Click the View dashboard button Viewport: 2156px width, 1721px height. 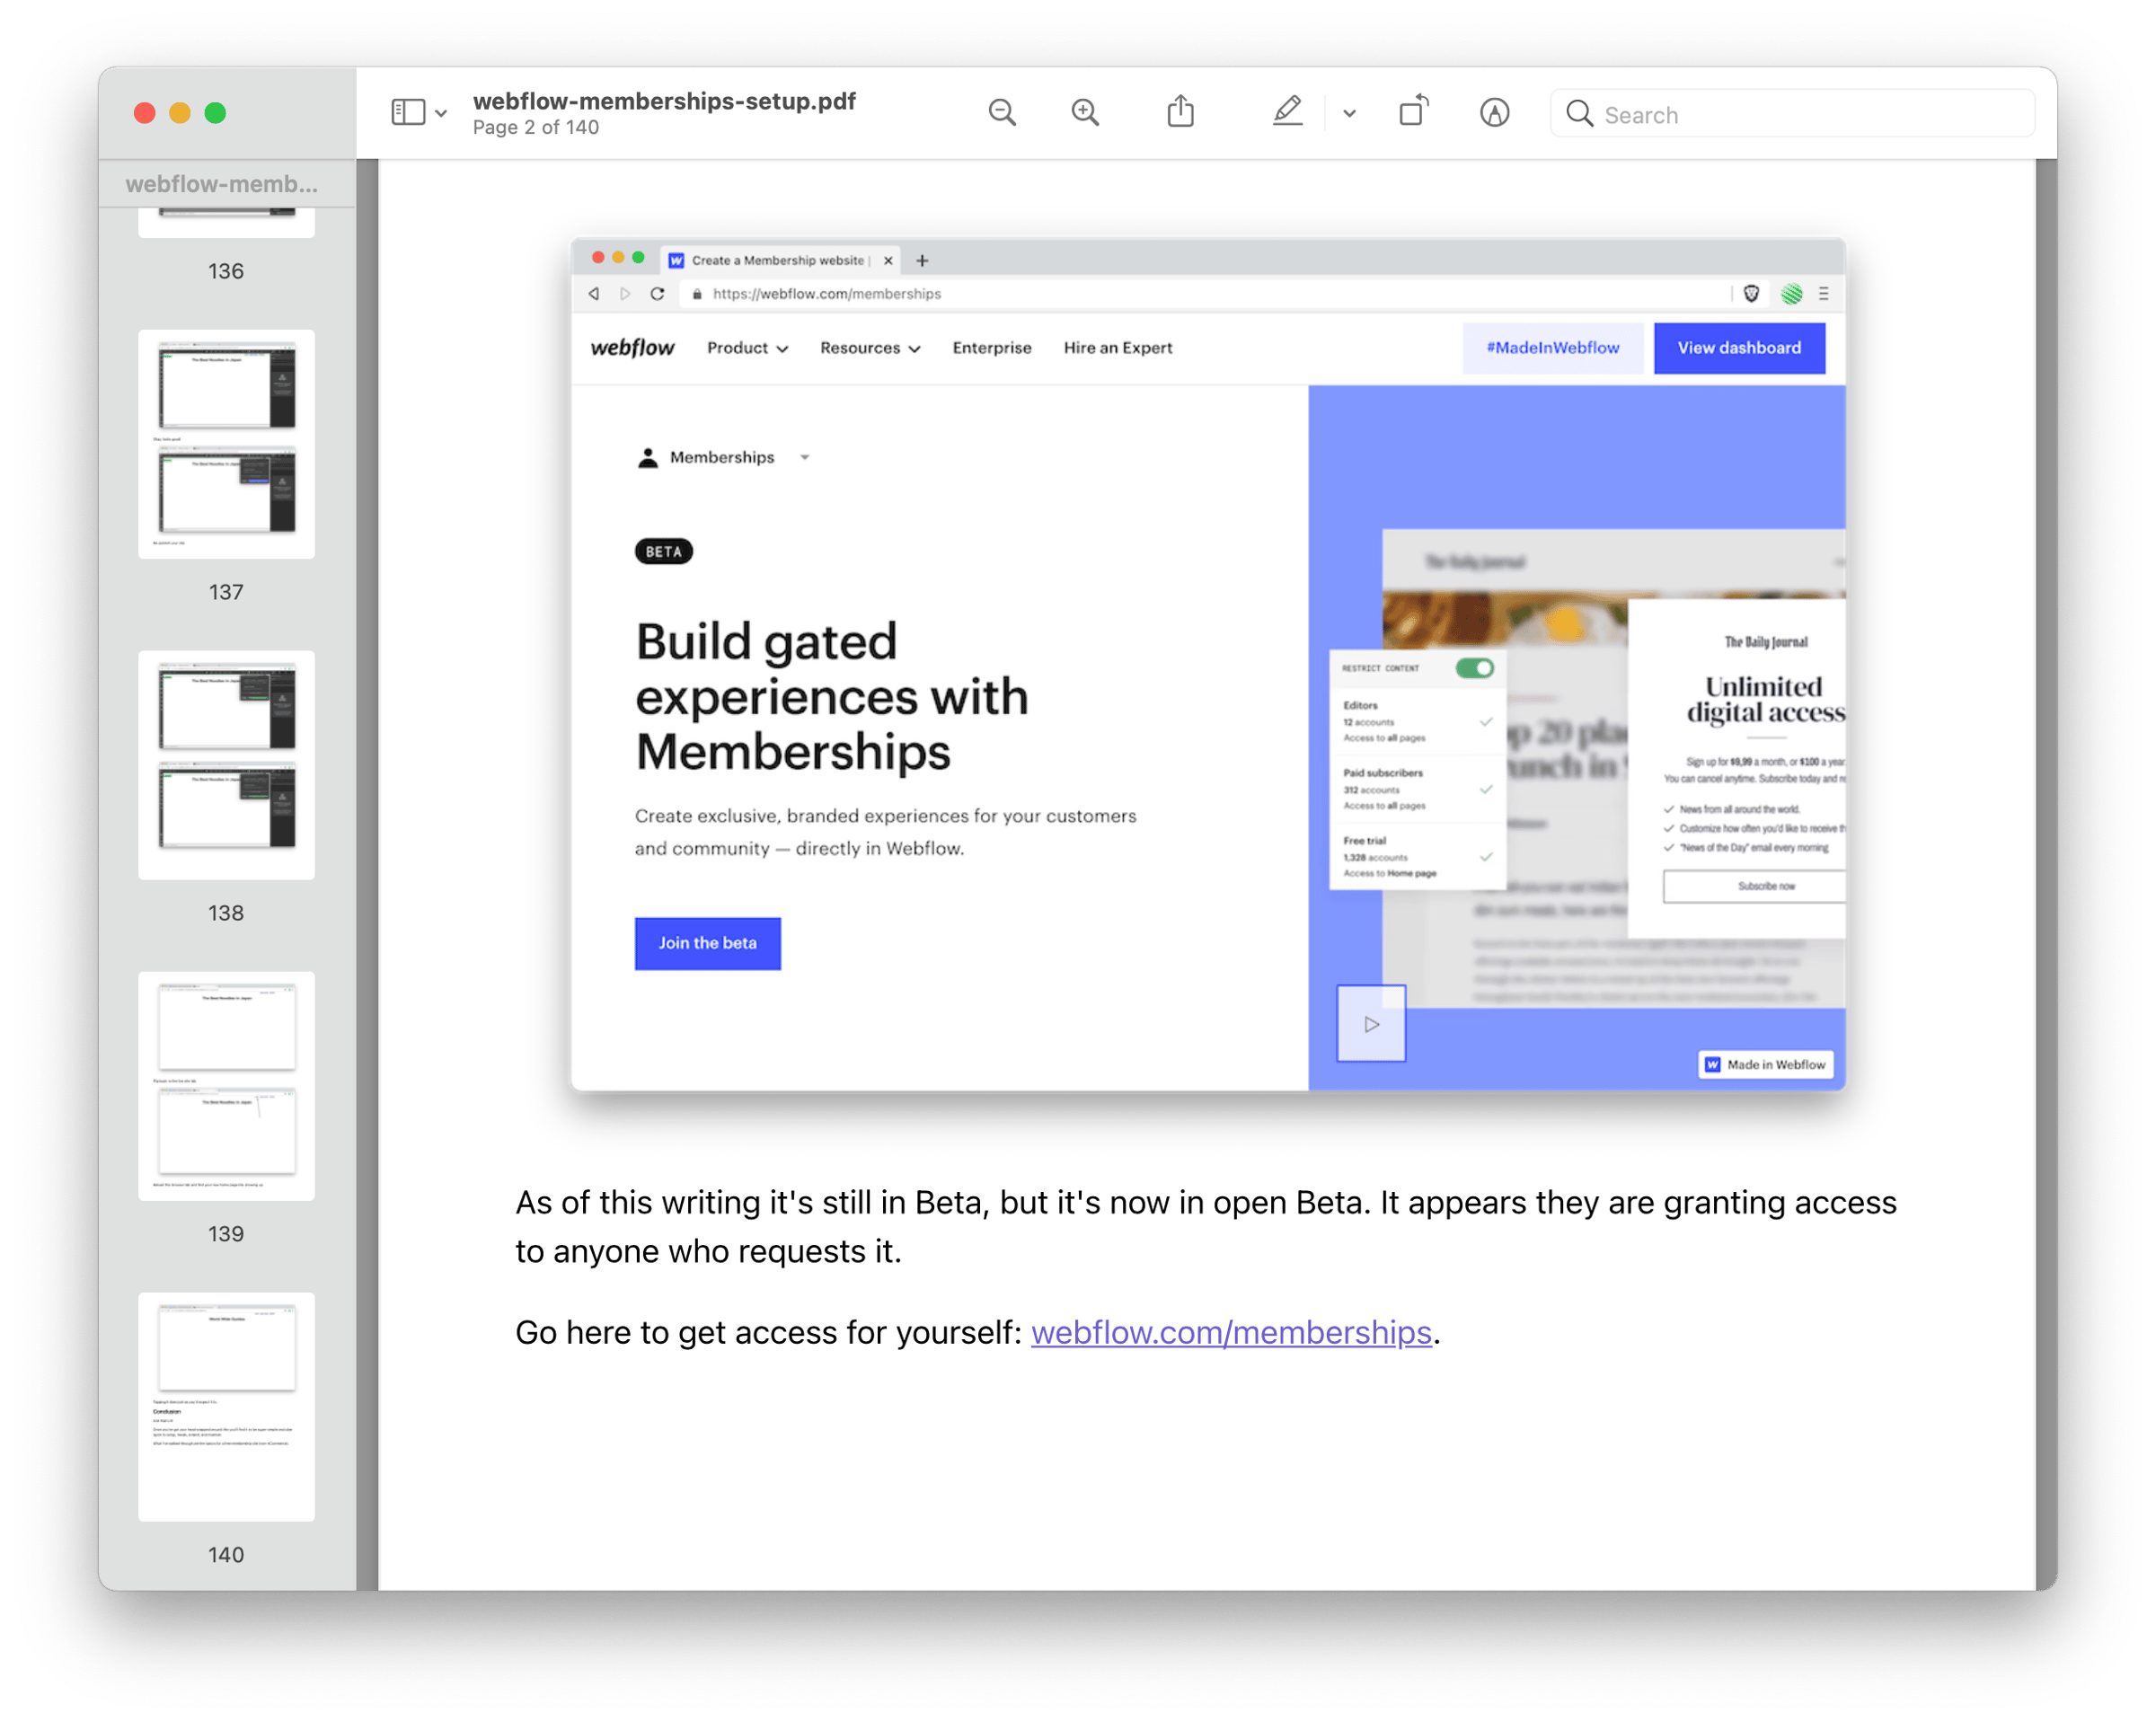click(1739, 348)
